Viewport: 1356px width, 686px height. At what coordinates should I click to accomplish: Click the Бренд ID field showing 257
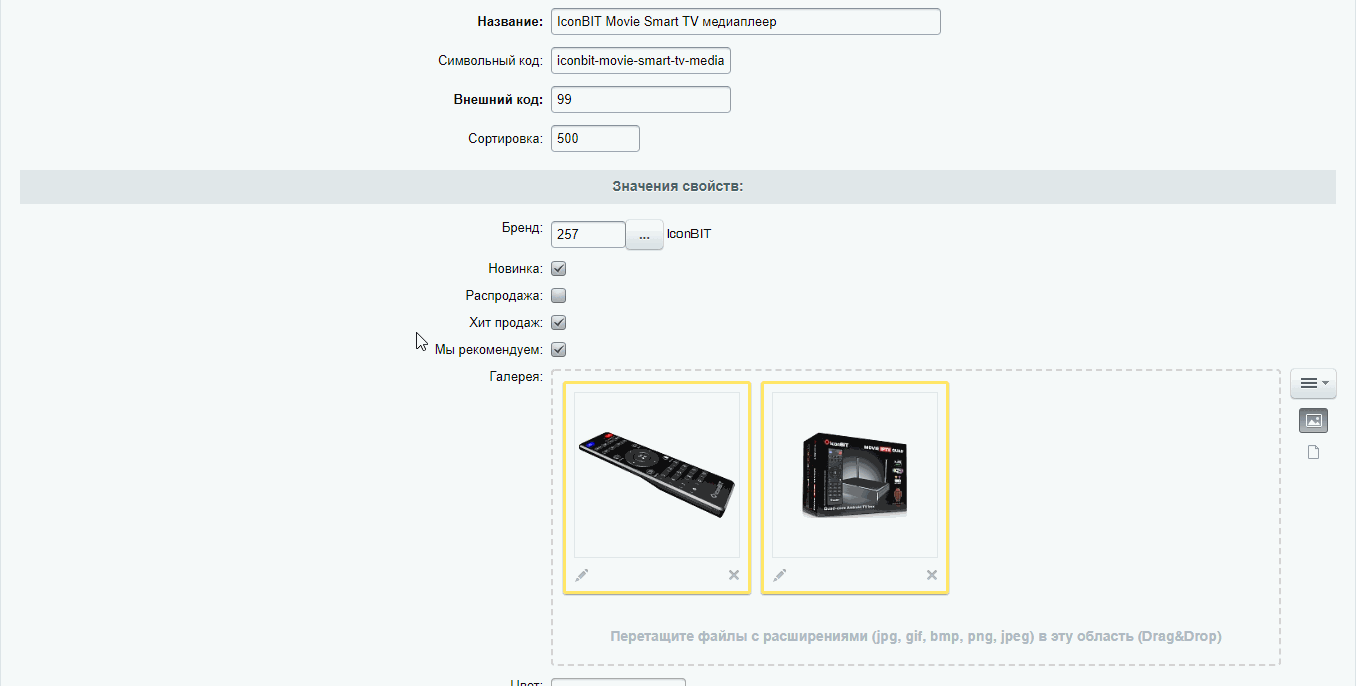coord(589,235)
